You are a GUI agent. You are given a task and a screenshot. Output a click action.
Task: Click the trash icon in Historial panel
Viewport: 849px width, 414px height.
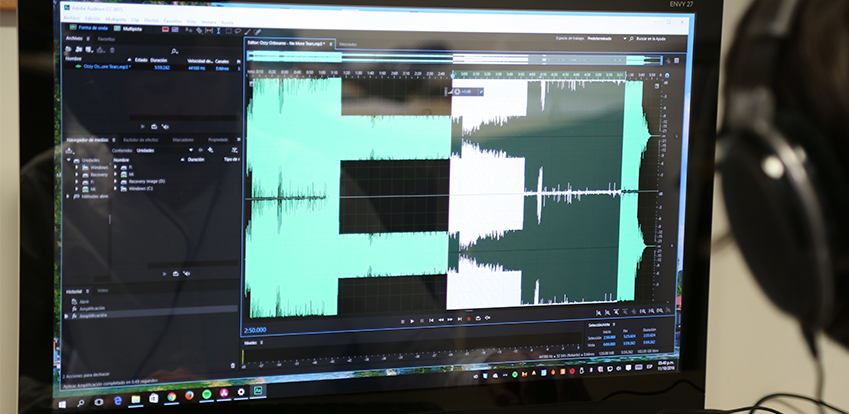(x=233, y=365)
